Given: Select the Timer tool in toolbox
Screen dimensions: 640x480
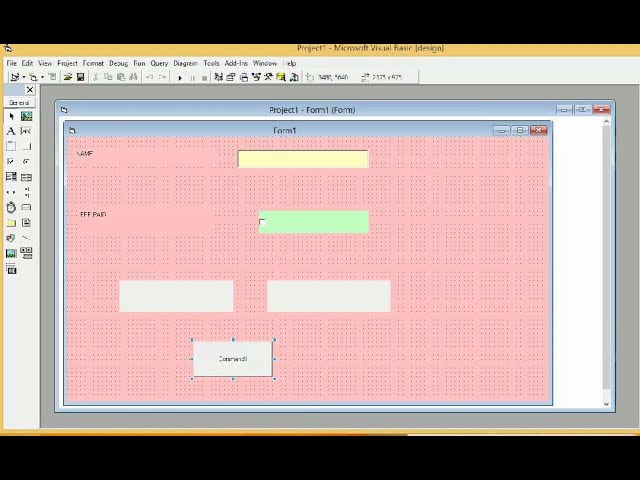Looking at the screenshot, I should 11,207.
